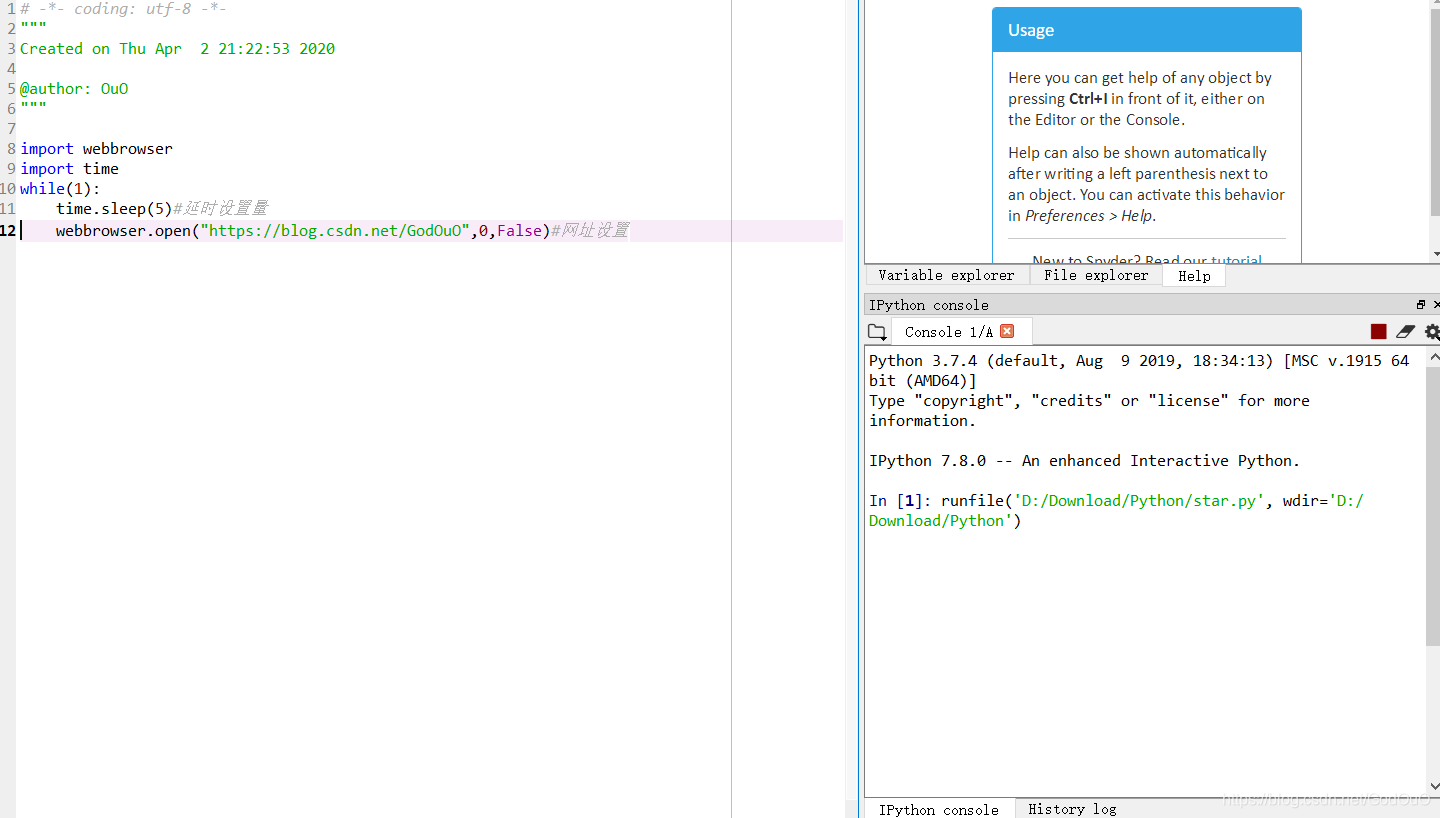Screen dimensions: 1440x818
Task: Click the 'False' argument in webbrowser.open
Action: 519,231
